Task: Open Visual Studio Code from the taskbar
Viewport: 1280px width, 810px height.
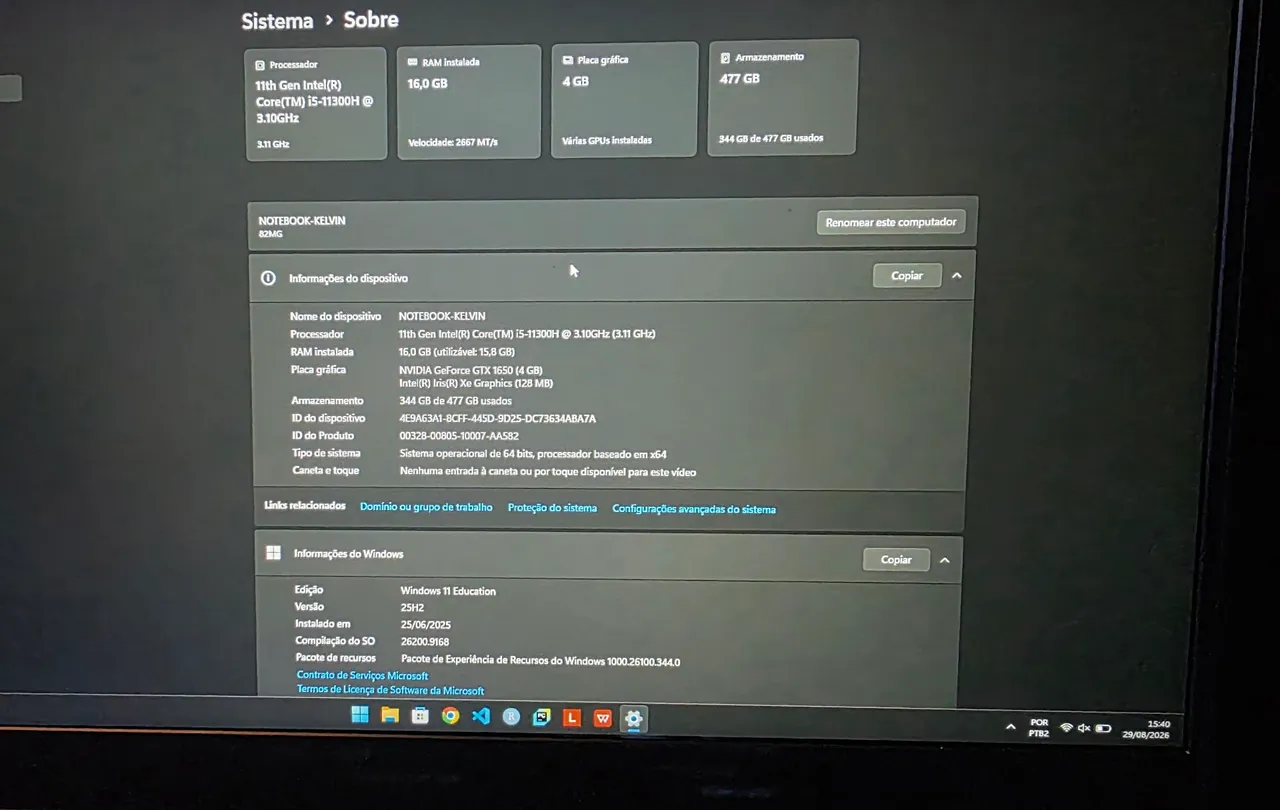Action: [x=481, y=716]
